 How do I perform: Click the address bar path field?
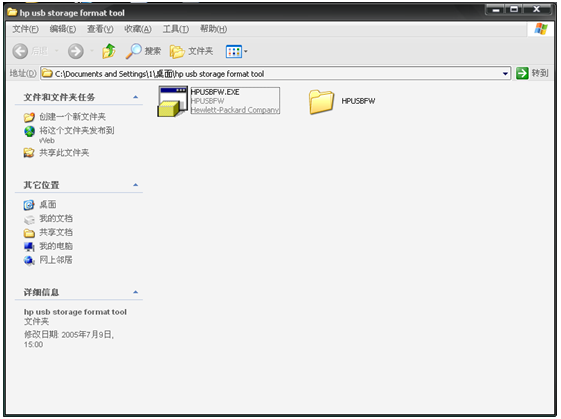click(275, 74)
